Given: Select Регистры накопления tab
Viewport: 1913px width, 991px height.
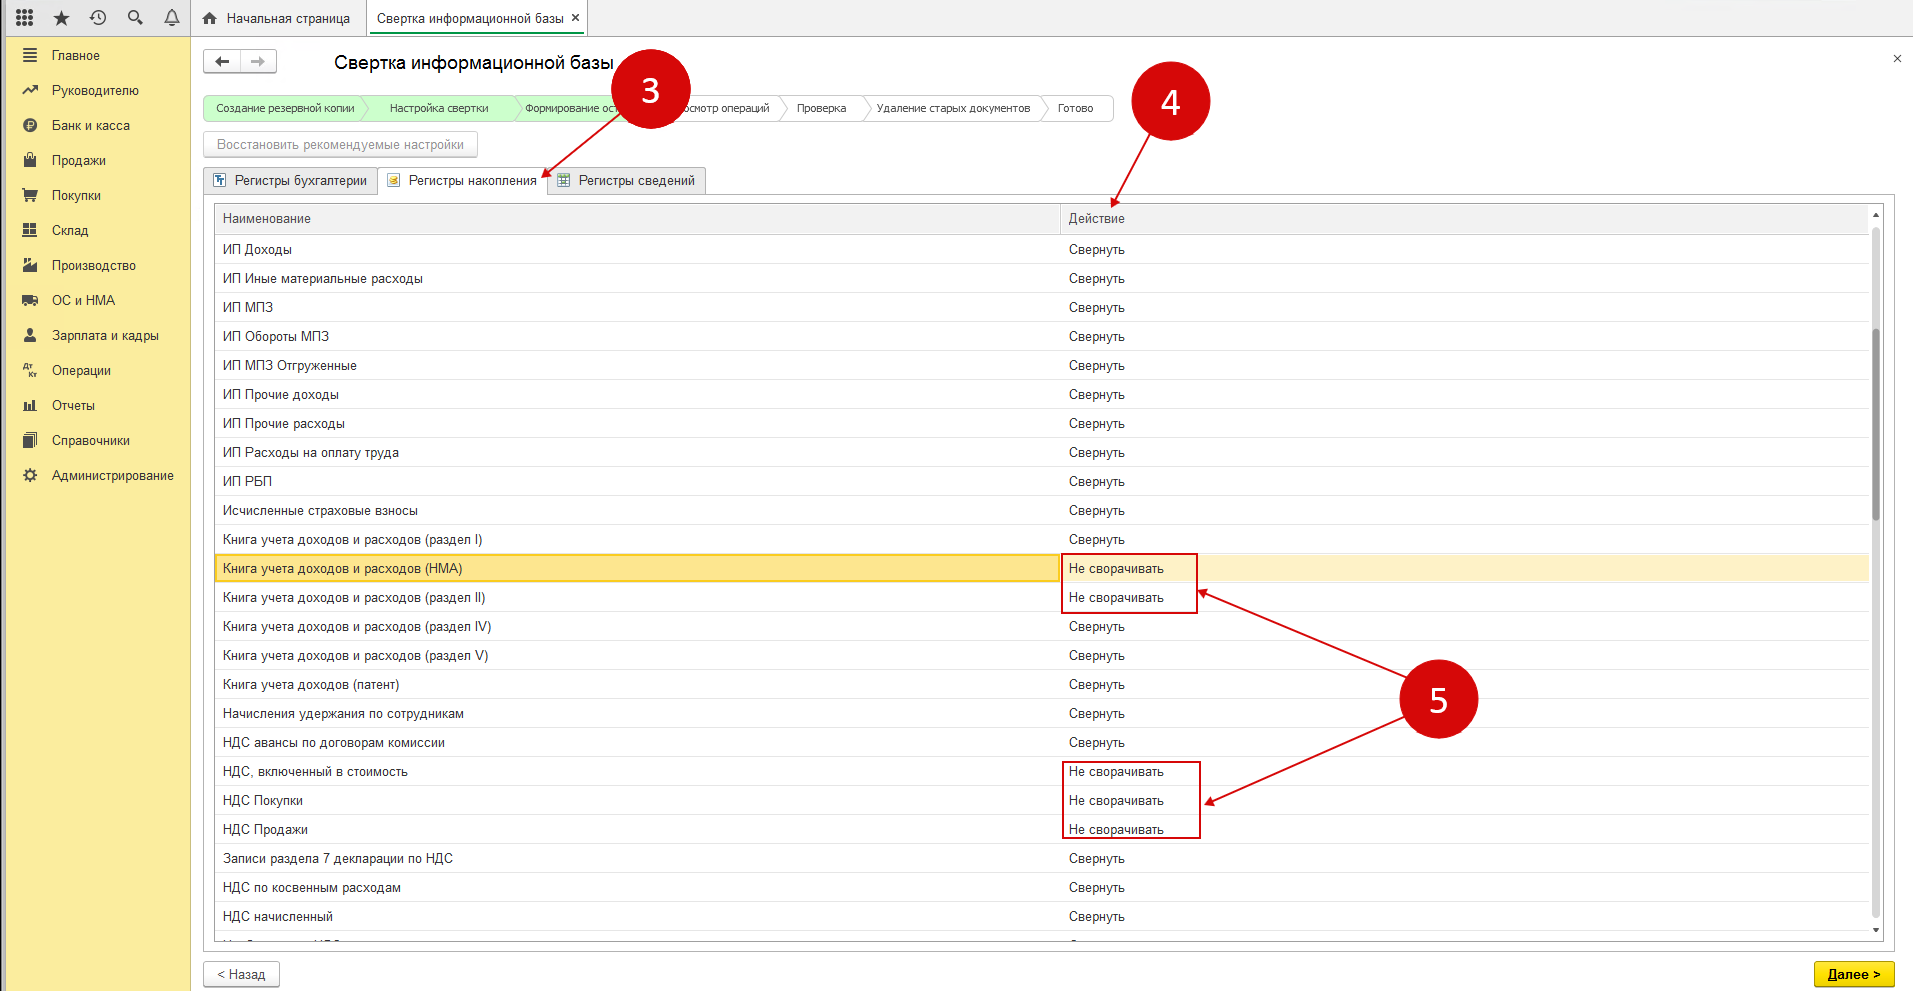Looking at the screenshot, I should pyautogui.click(x=462, y=181).
